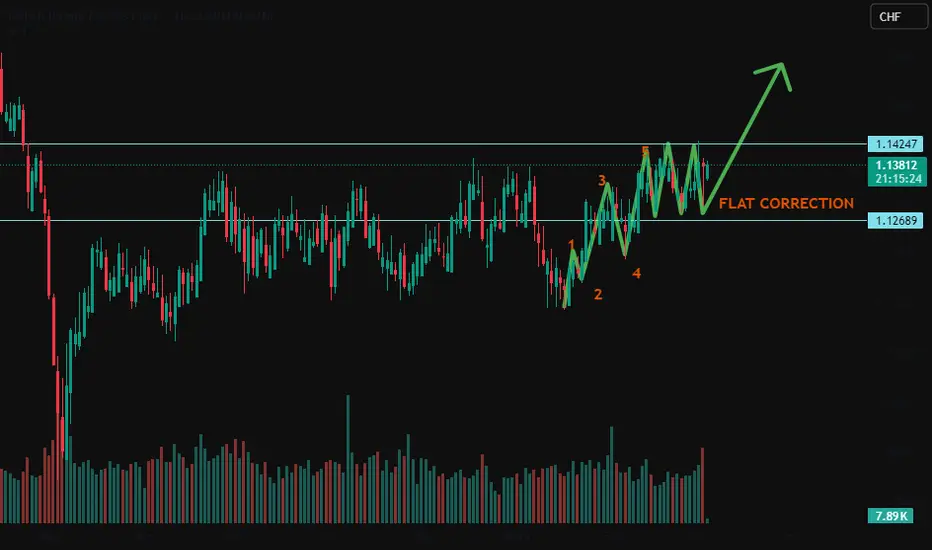Select the wave label 2
Image resolution: width=932 pixels, height=550 pixels.
(x=598, y=294)
